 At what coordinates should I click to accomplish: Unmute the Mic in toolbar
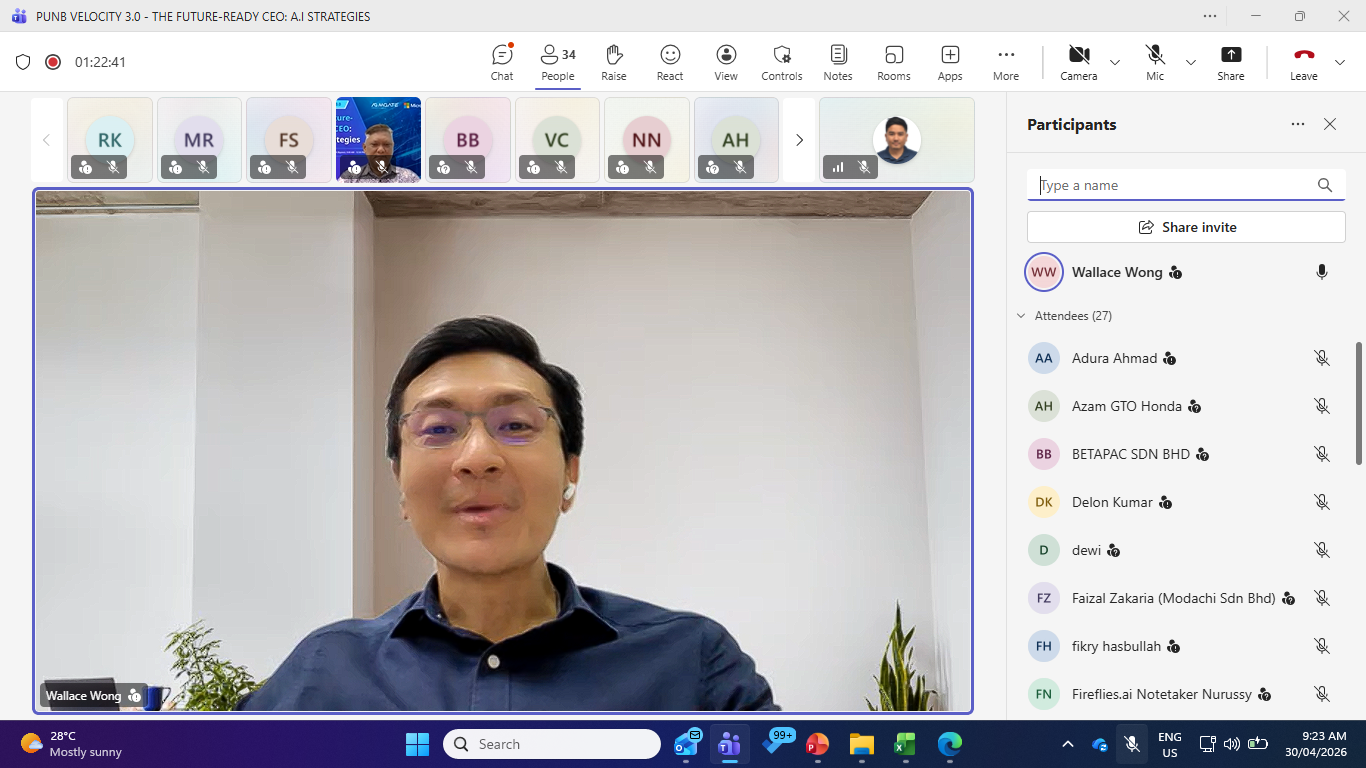click(x=1155, y=62)
